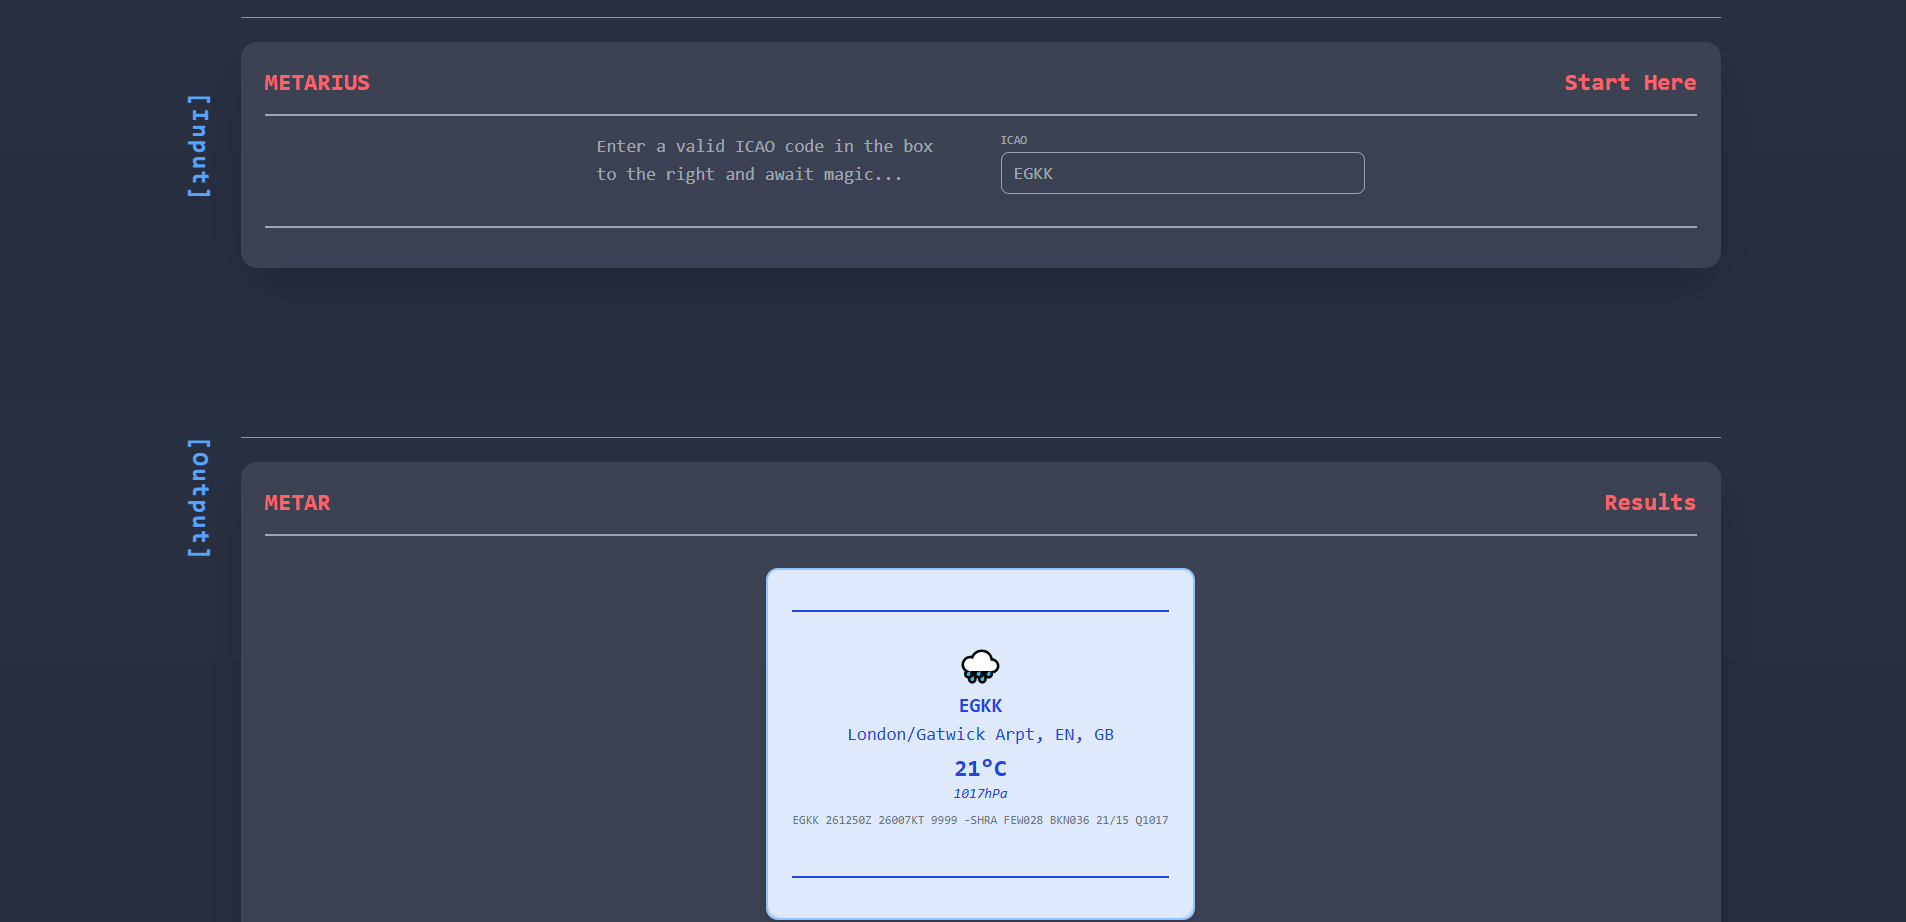The image size is (1906, 922).
Task: Click the 1017hPa pressure value
Action: [980, 794]
